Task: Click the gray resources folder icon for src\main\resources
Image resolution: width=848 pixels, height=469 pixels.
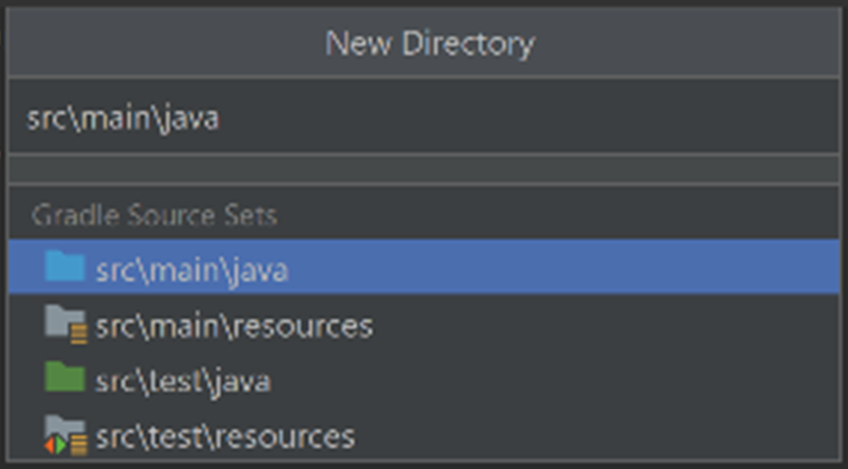Action: click(x=65, y=323)
